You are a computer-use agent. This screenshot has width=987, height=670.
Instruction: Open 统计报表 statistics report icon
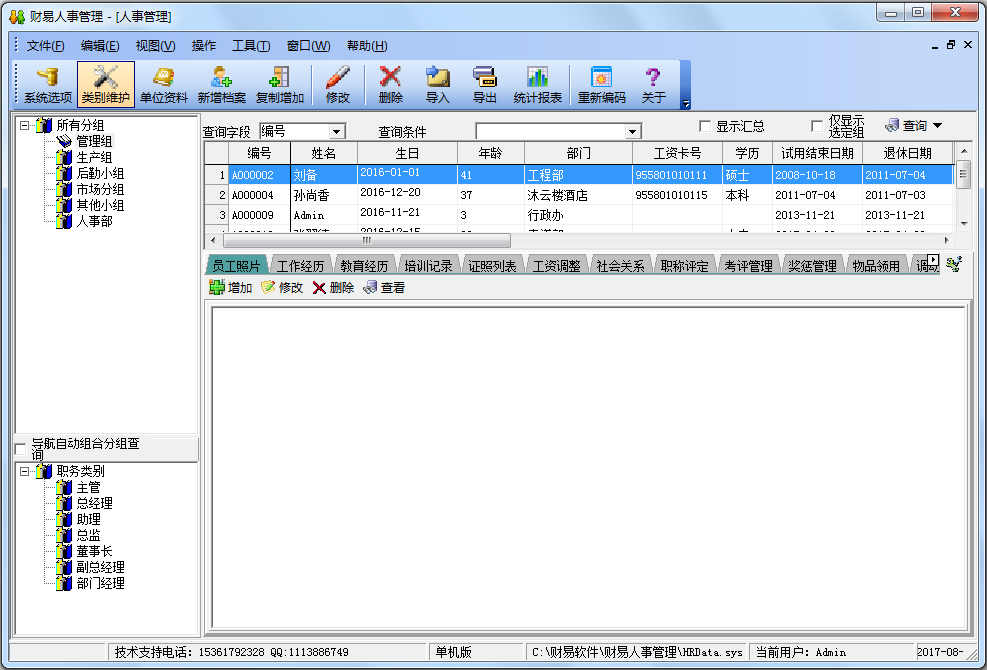pos(538,85)
